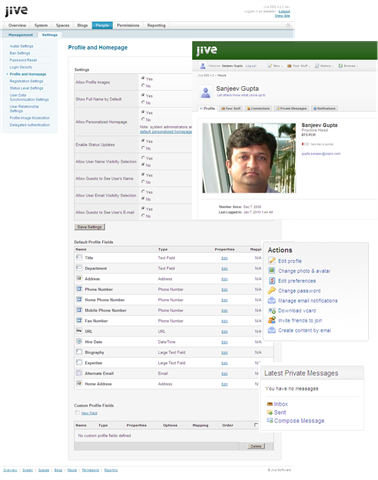The image size is (378, 480).
Task: Click the Department field type icon
Action: coord(79,268)
